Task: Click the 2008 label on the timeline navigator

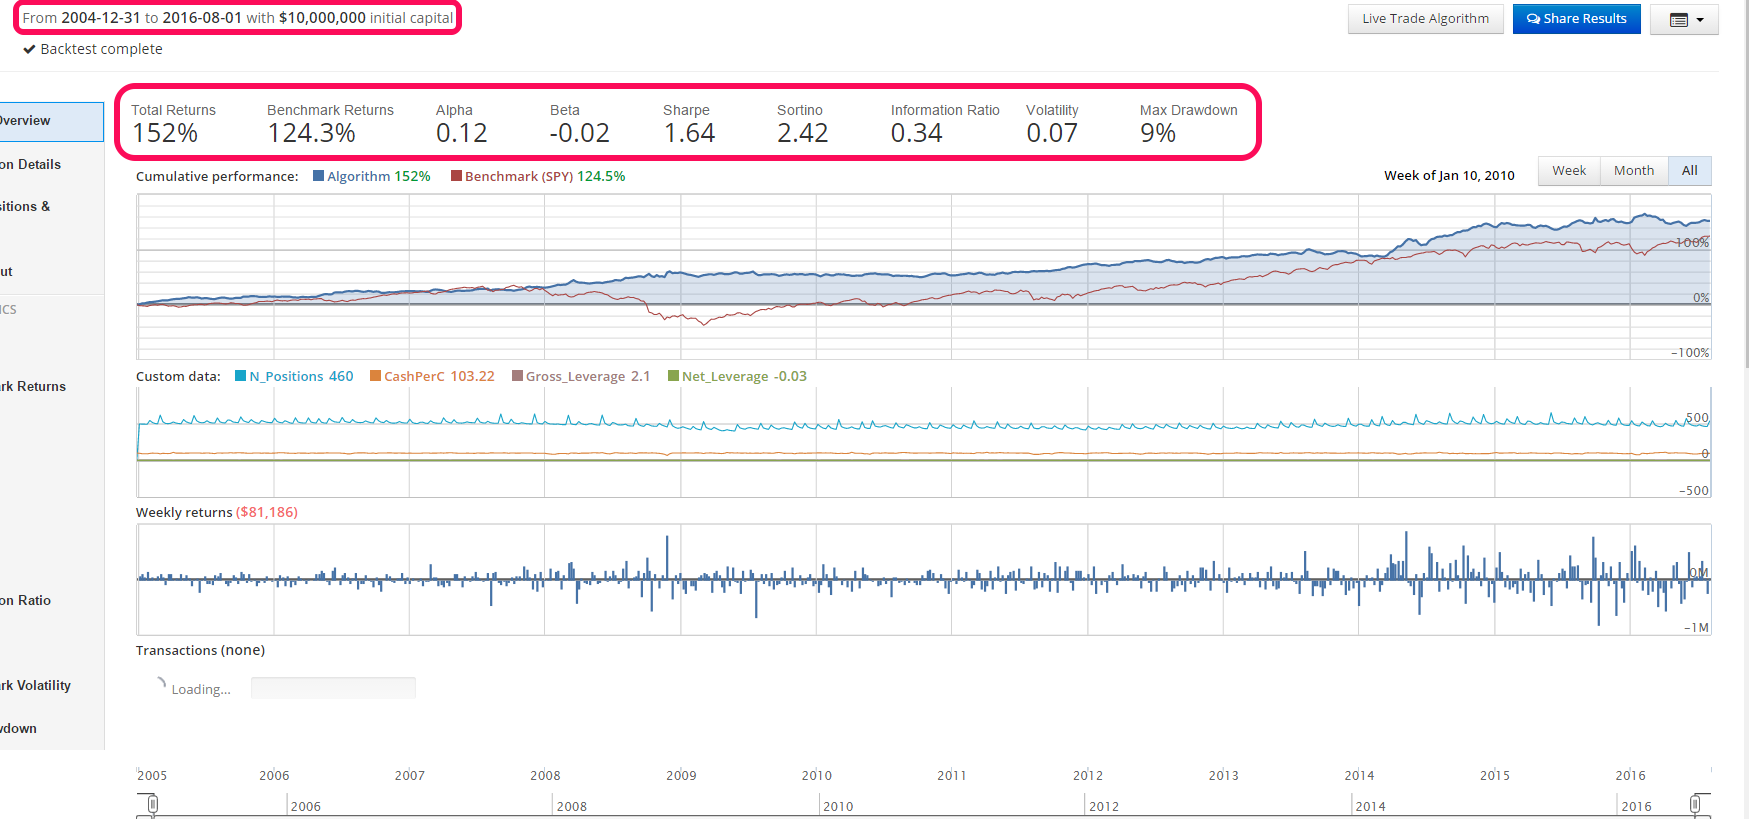Action: (x=572, y=806)
